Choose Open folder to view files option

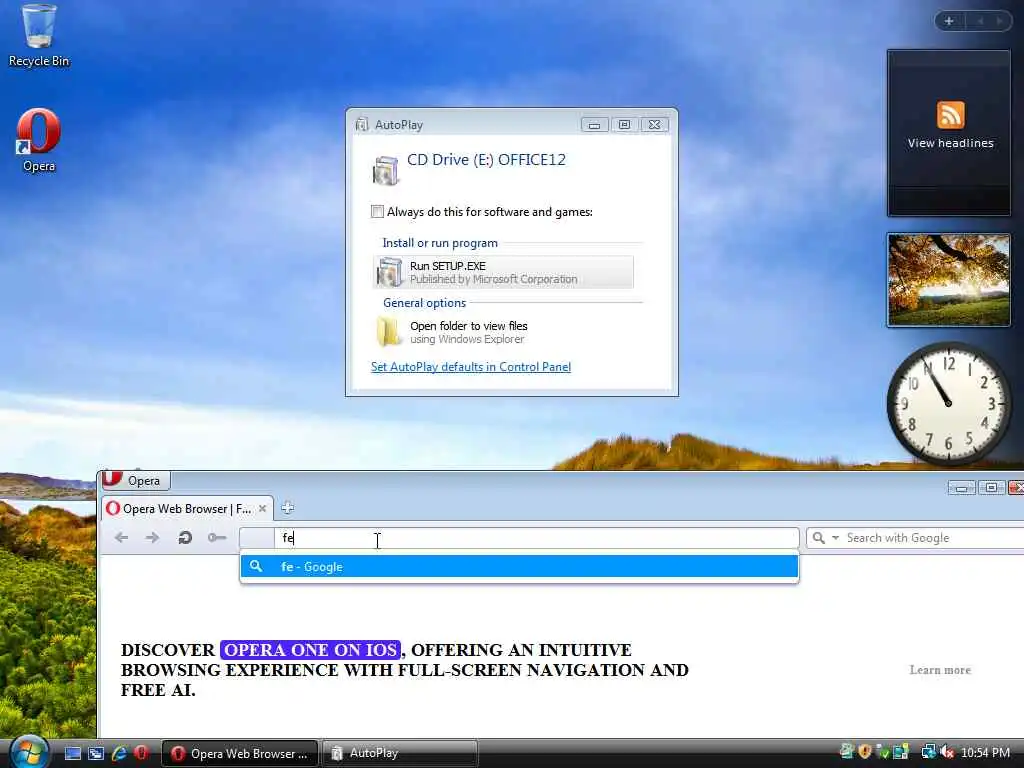point(503,332)
